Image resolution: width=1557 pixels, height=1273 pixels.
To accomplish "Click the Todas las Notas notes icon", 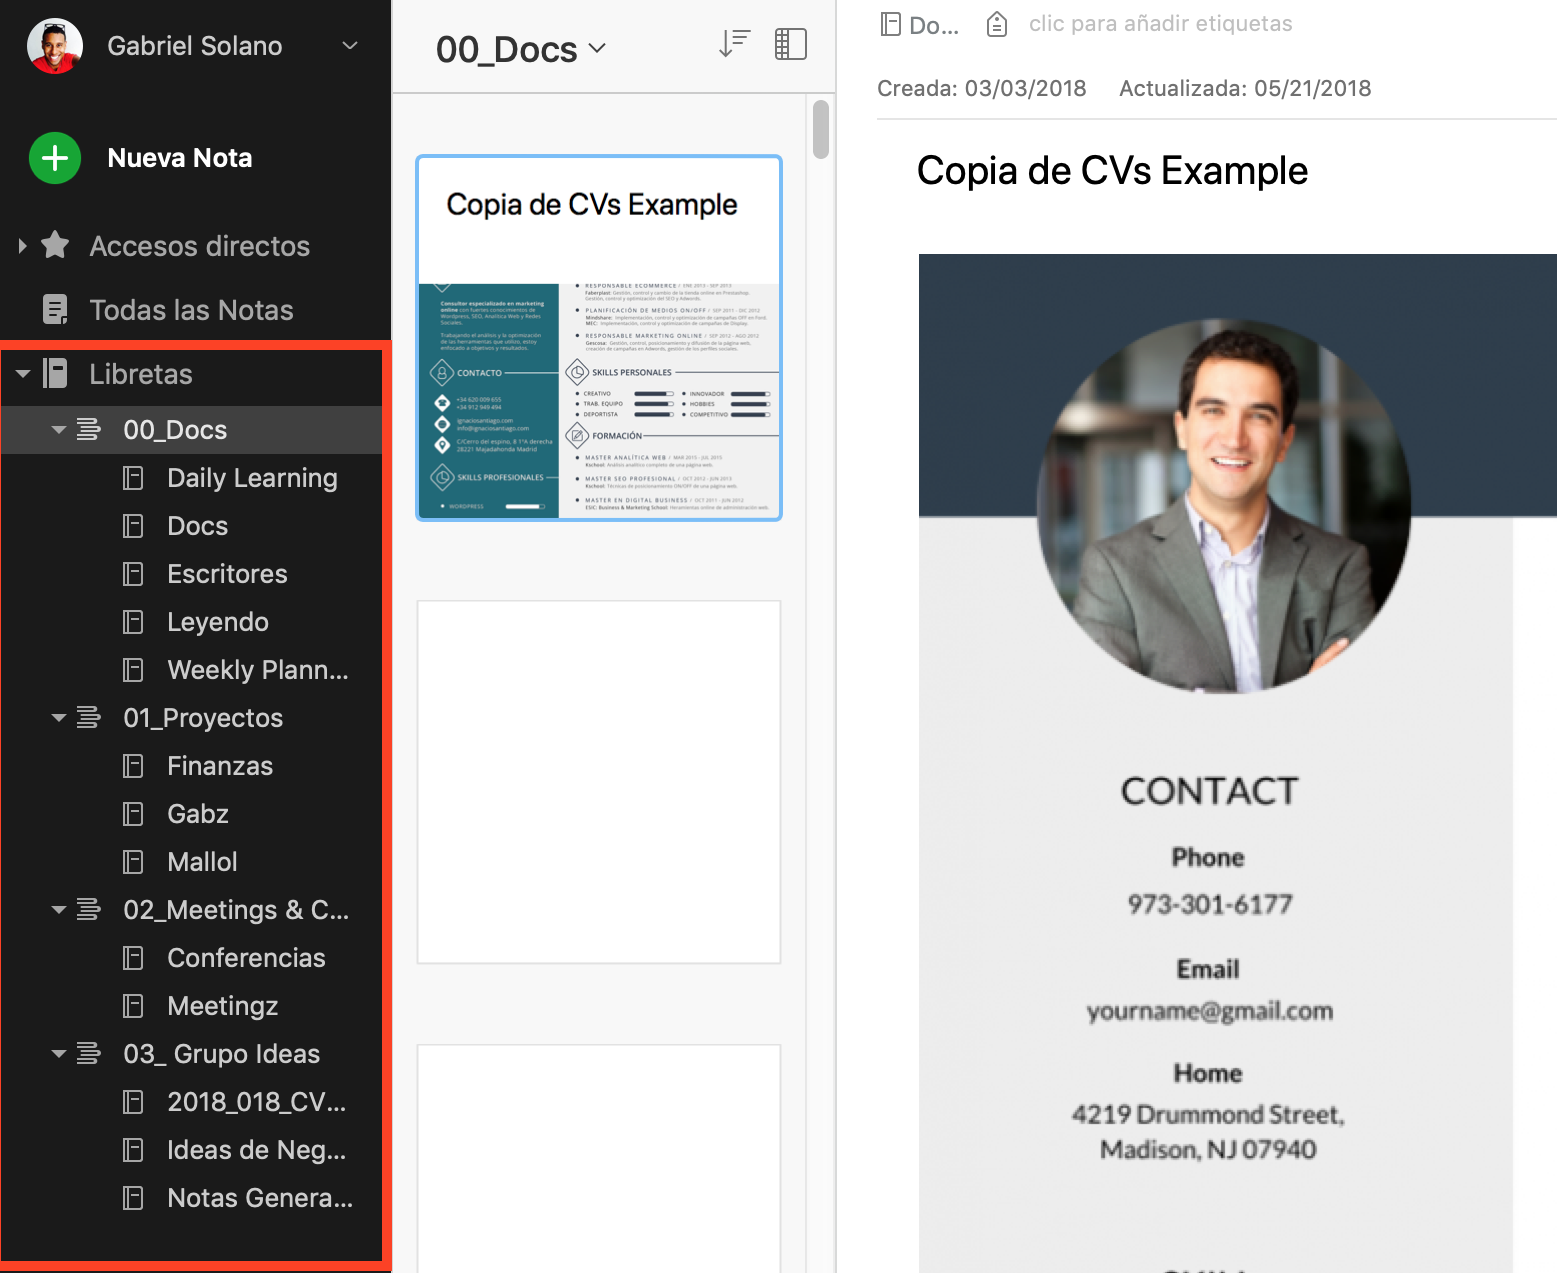I will pyautogui.click(x=56, y=310).
